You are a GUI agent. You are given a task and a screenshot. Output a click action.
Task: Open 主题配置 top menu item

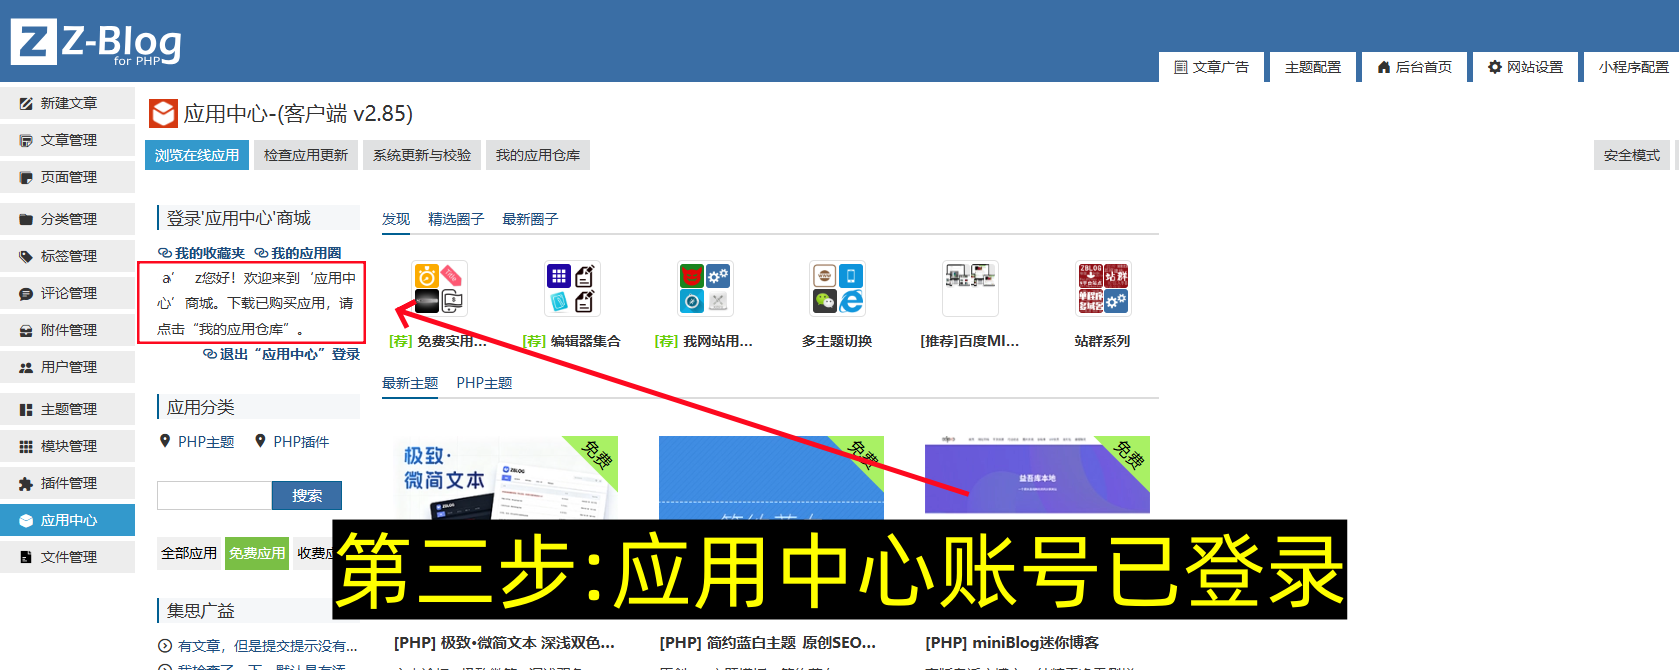pos(1312,67)
